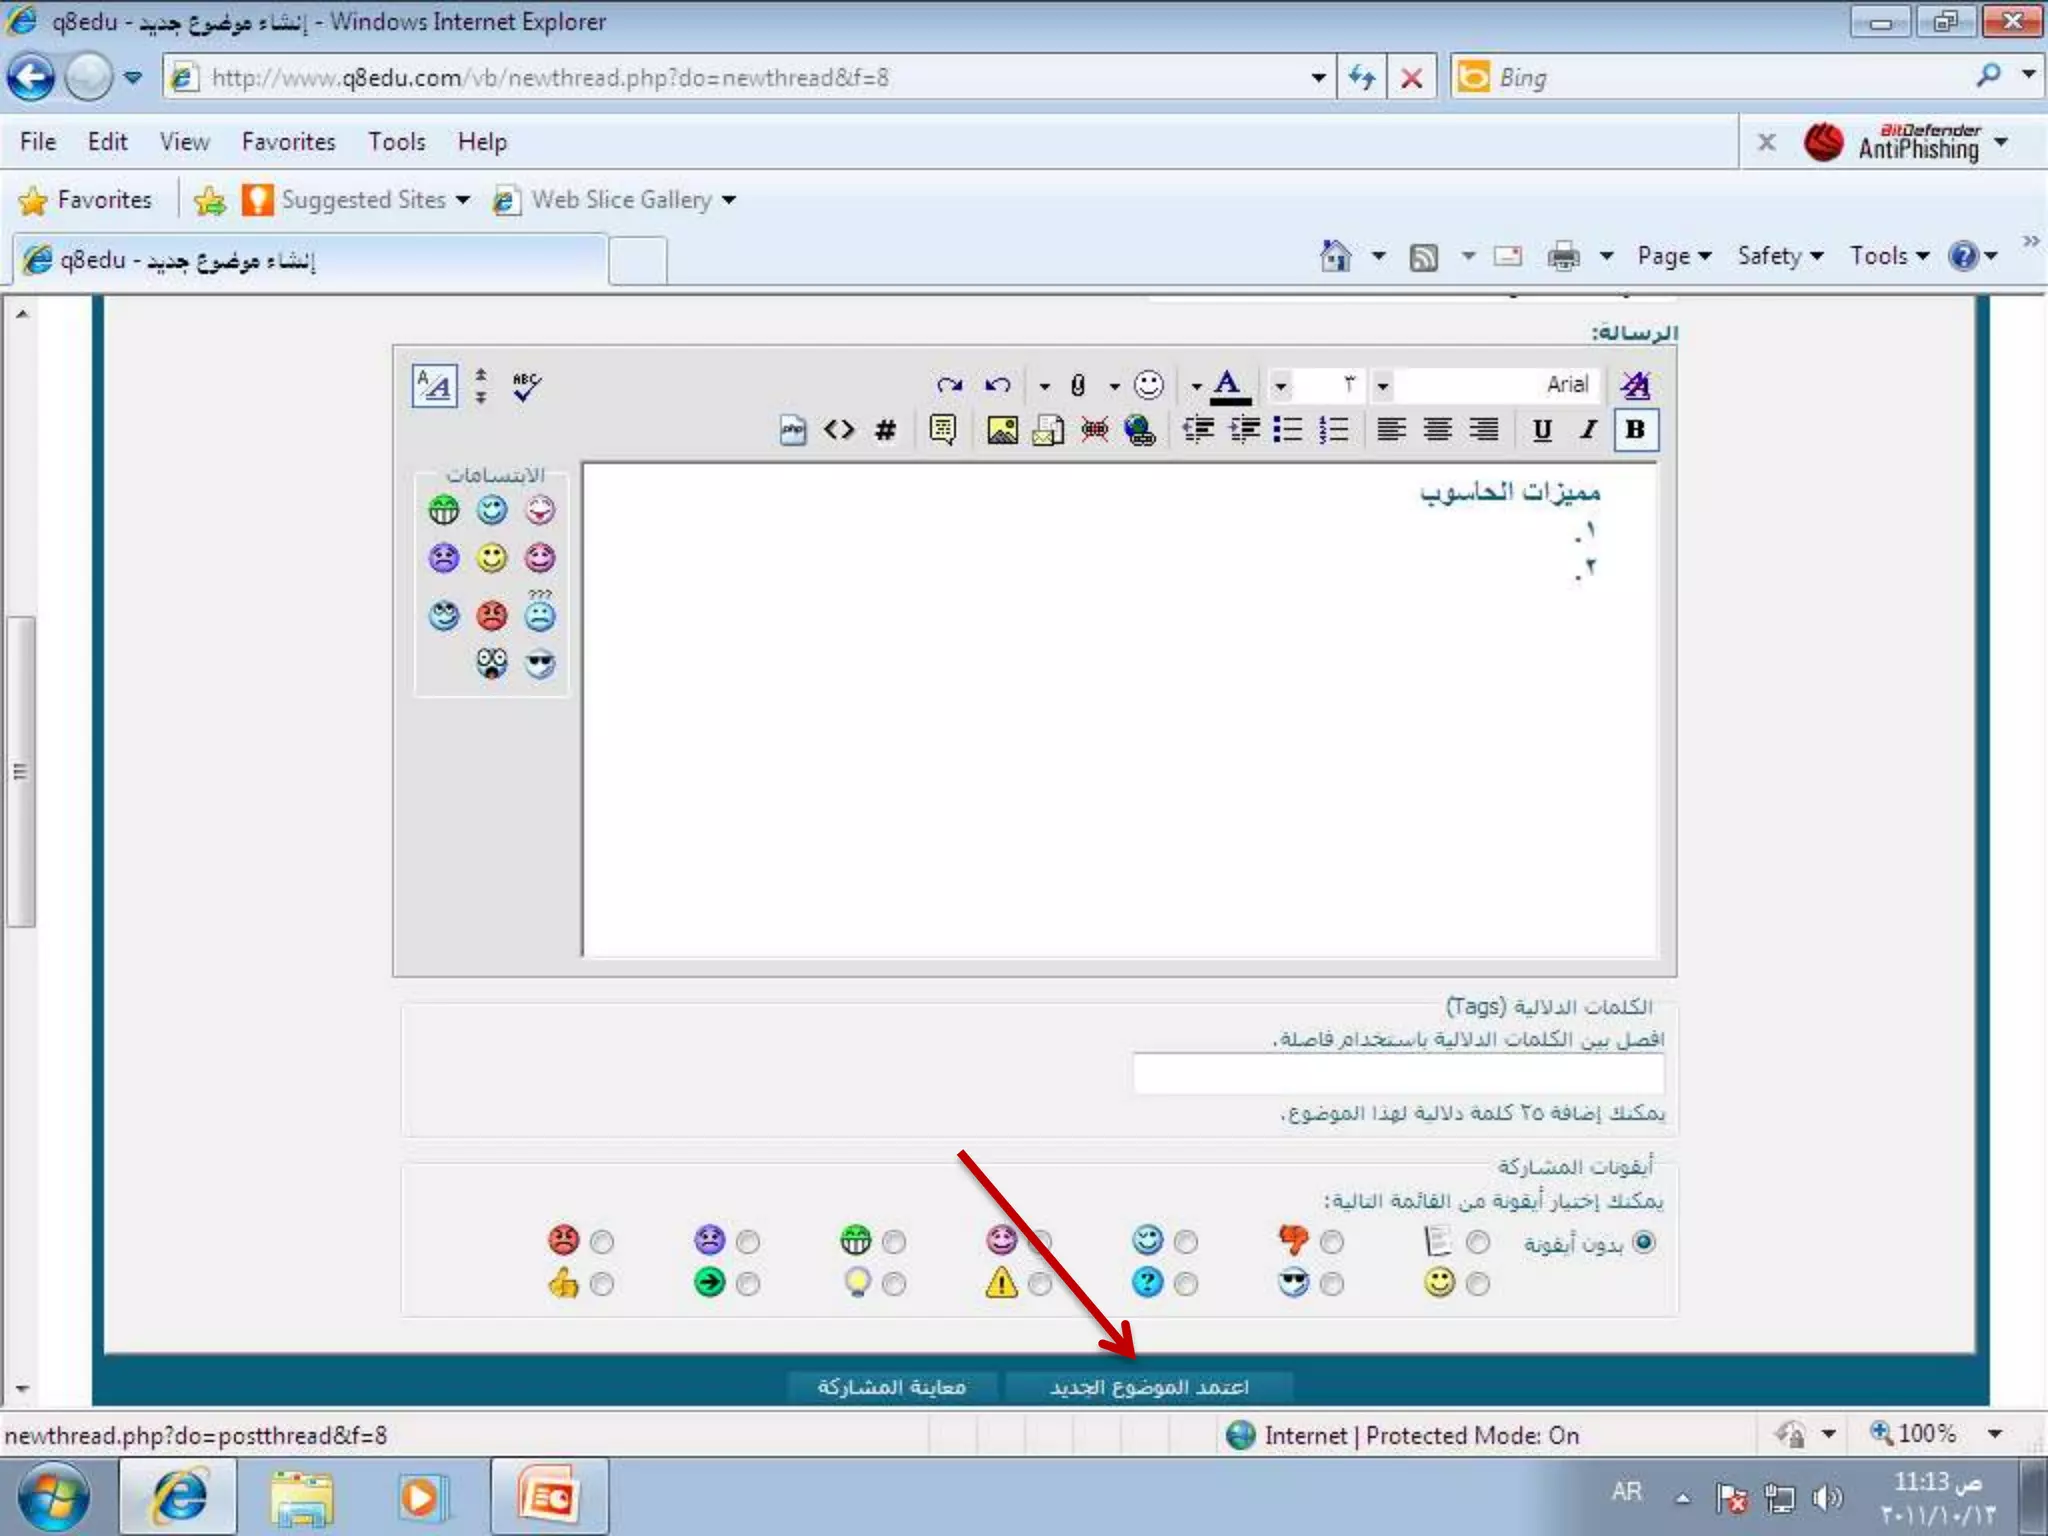
Task: Select the warning triangle post icon radio
Action: pyautogui.click(x=1040, y=1284)
